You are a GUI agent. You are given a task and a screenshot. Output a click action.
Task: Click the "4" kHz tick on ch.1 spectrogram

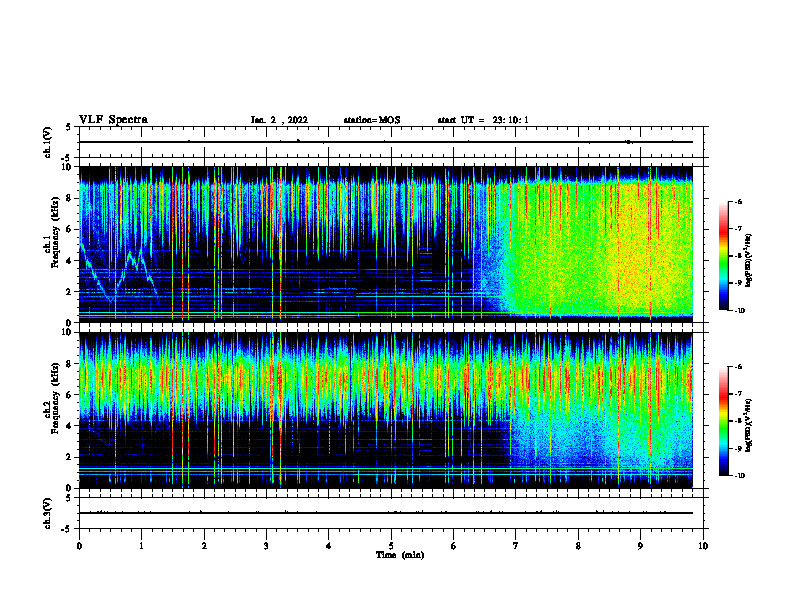[x=69, y=261]
